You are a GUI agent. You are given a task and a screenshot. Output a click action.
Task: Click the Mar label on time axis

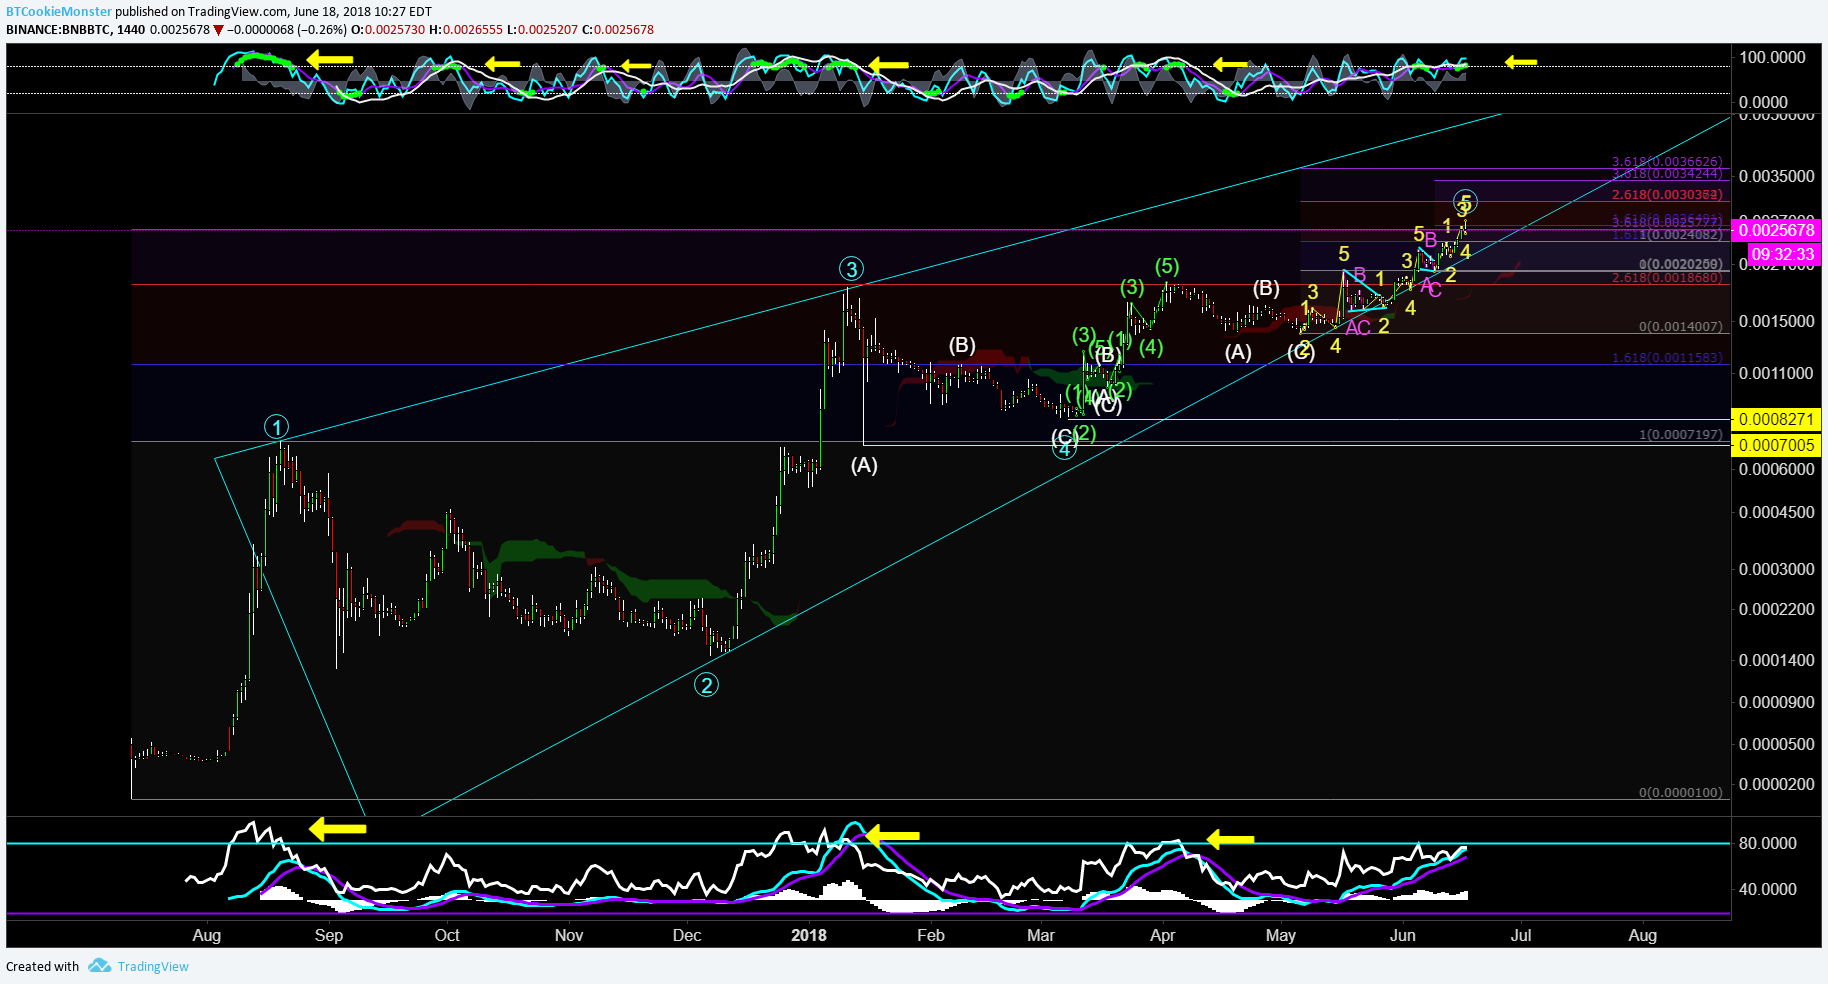pos(1041,935)
